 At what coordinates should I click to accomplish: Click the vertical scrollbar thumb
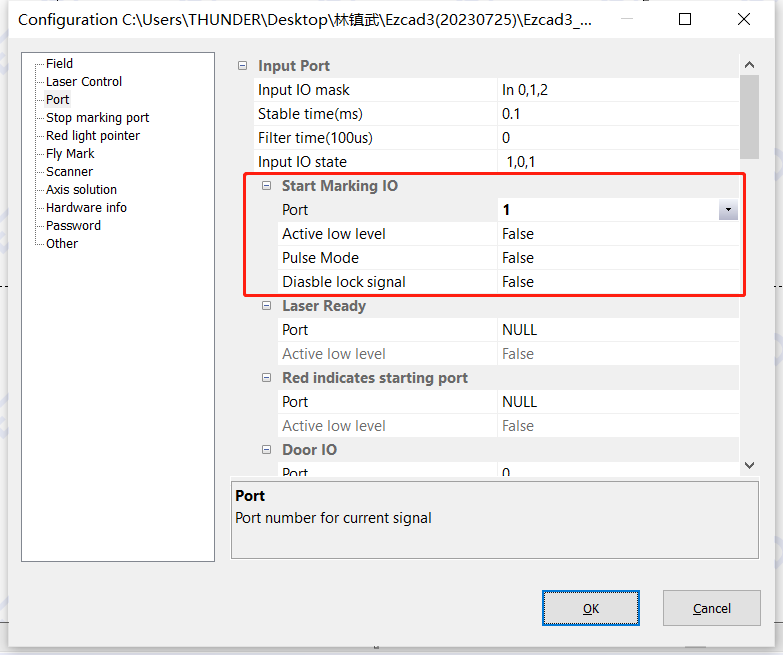pos(749,117)
